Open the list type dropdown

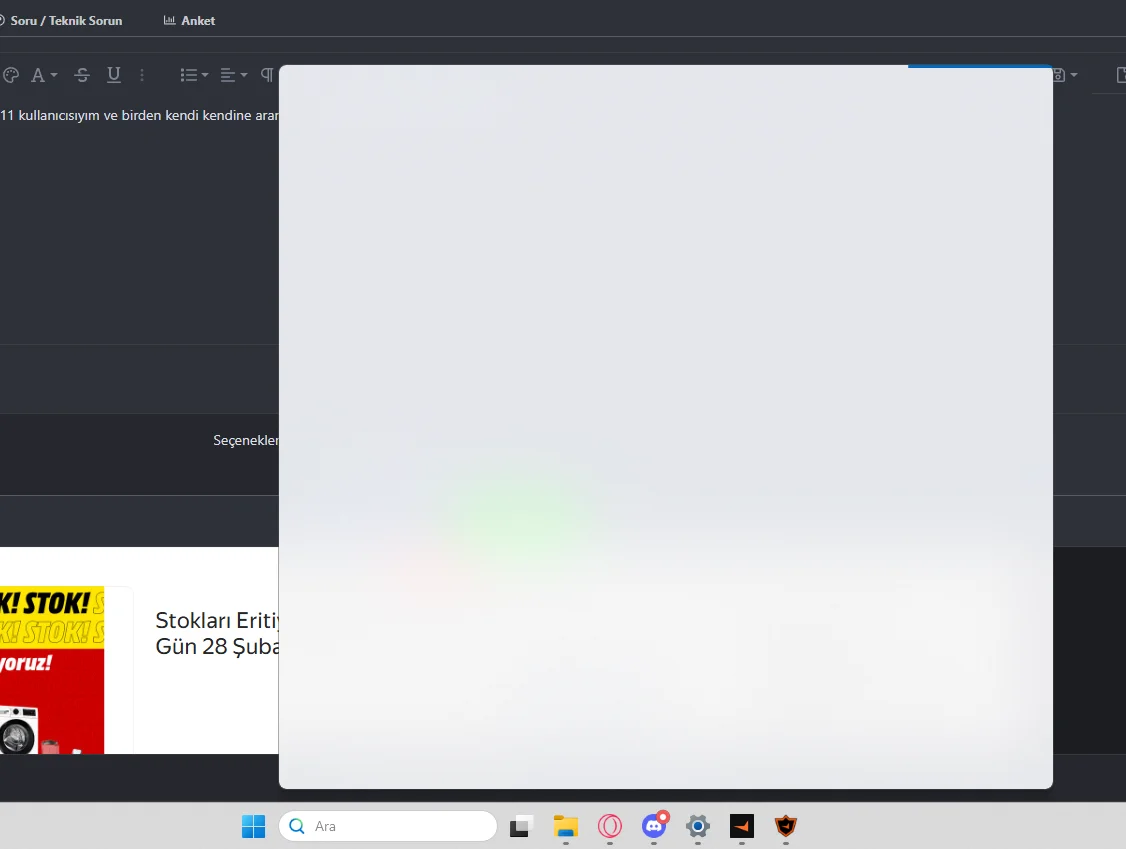pos(194,75)
